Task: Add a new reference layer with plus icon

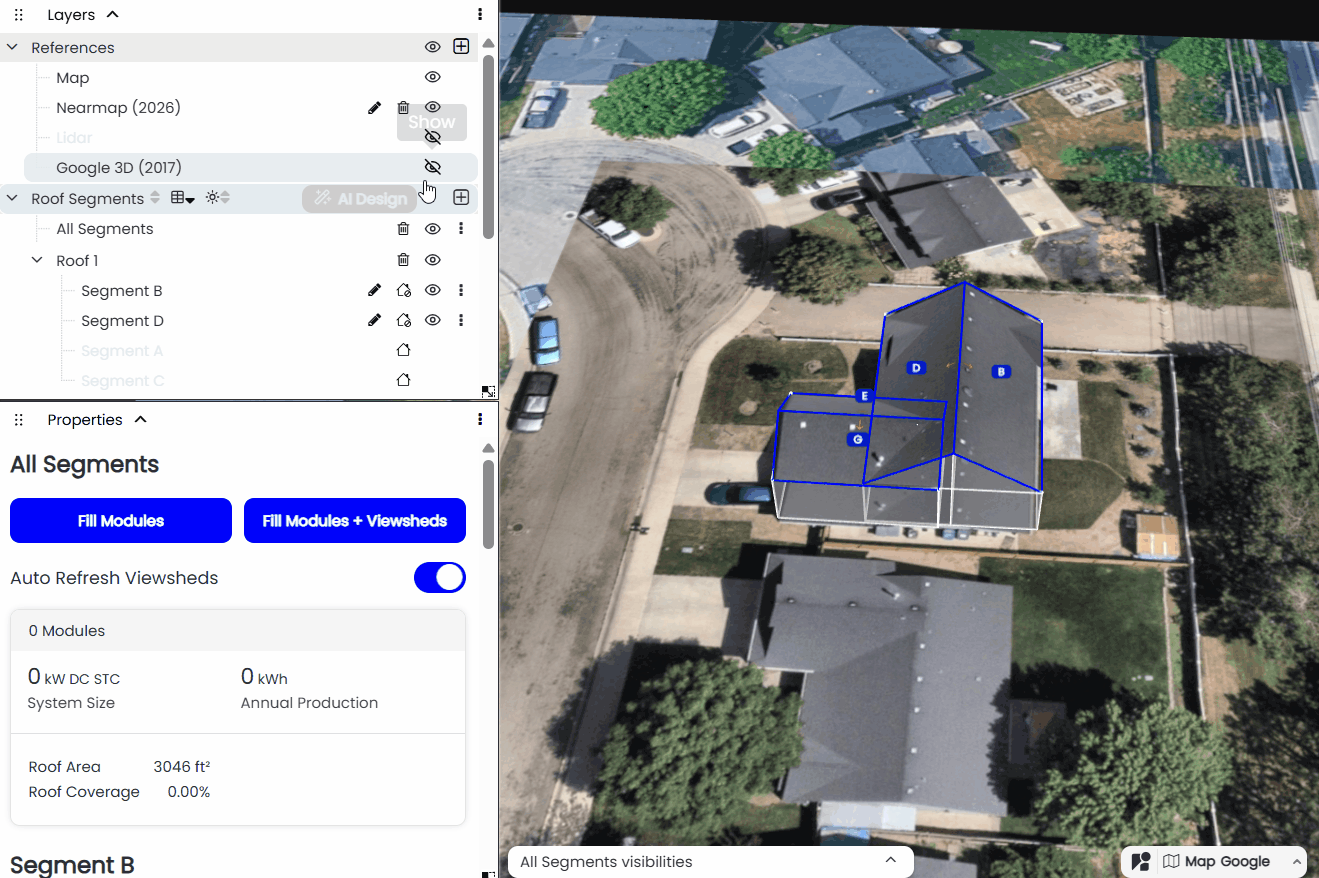Action: 461,47
